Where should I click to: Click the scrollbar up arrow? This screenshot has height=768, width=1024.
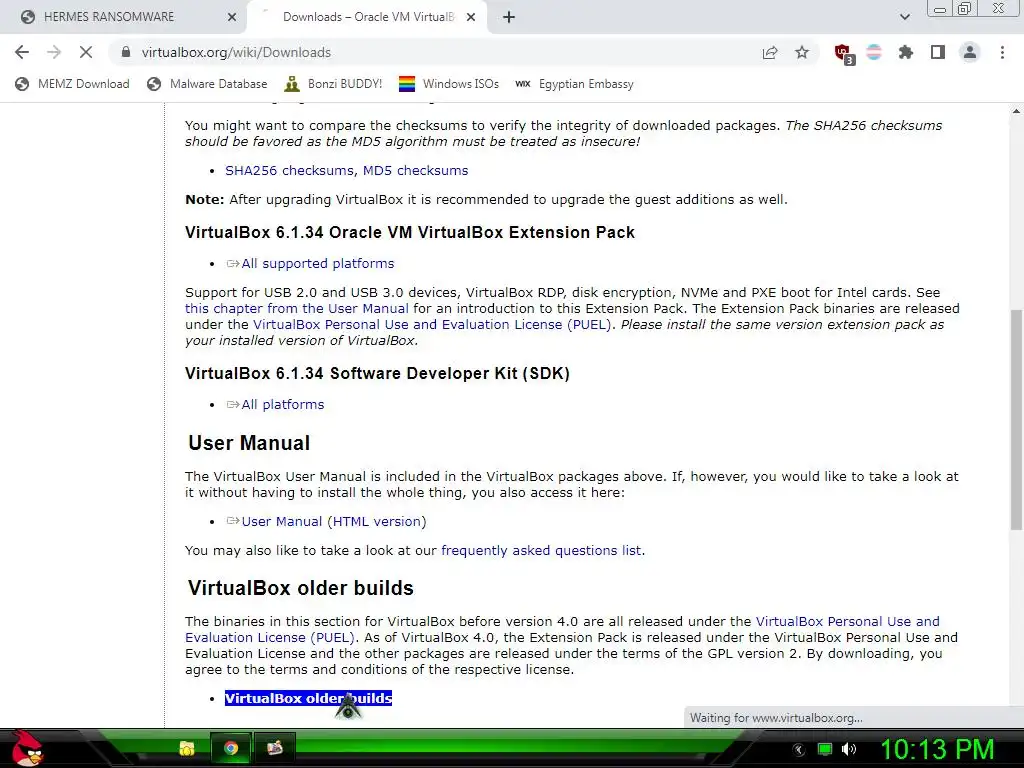pyautogui.click(x=1016, y=112)
